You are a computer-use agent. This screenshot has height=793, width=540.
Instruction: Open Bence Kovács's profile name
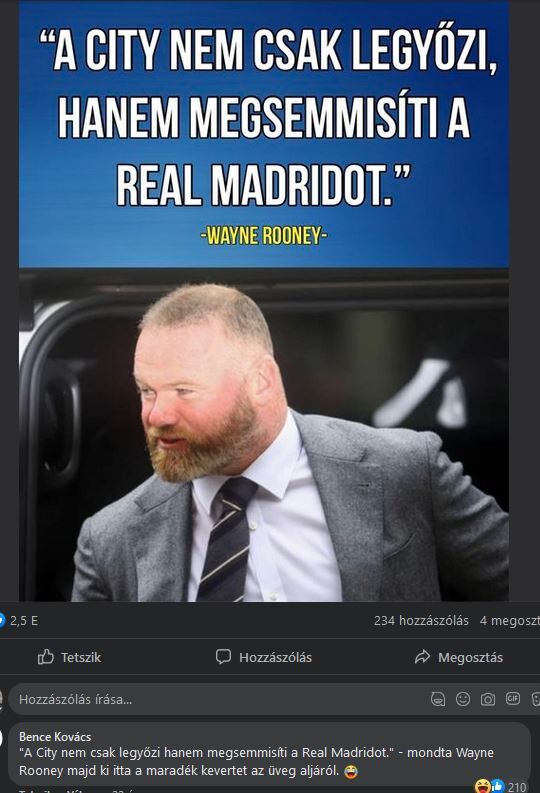pos(55,736)
